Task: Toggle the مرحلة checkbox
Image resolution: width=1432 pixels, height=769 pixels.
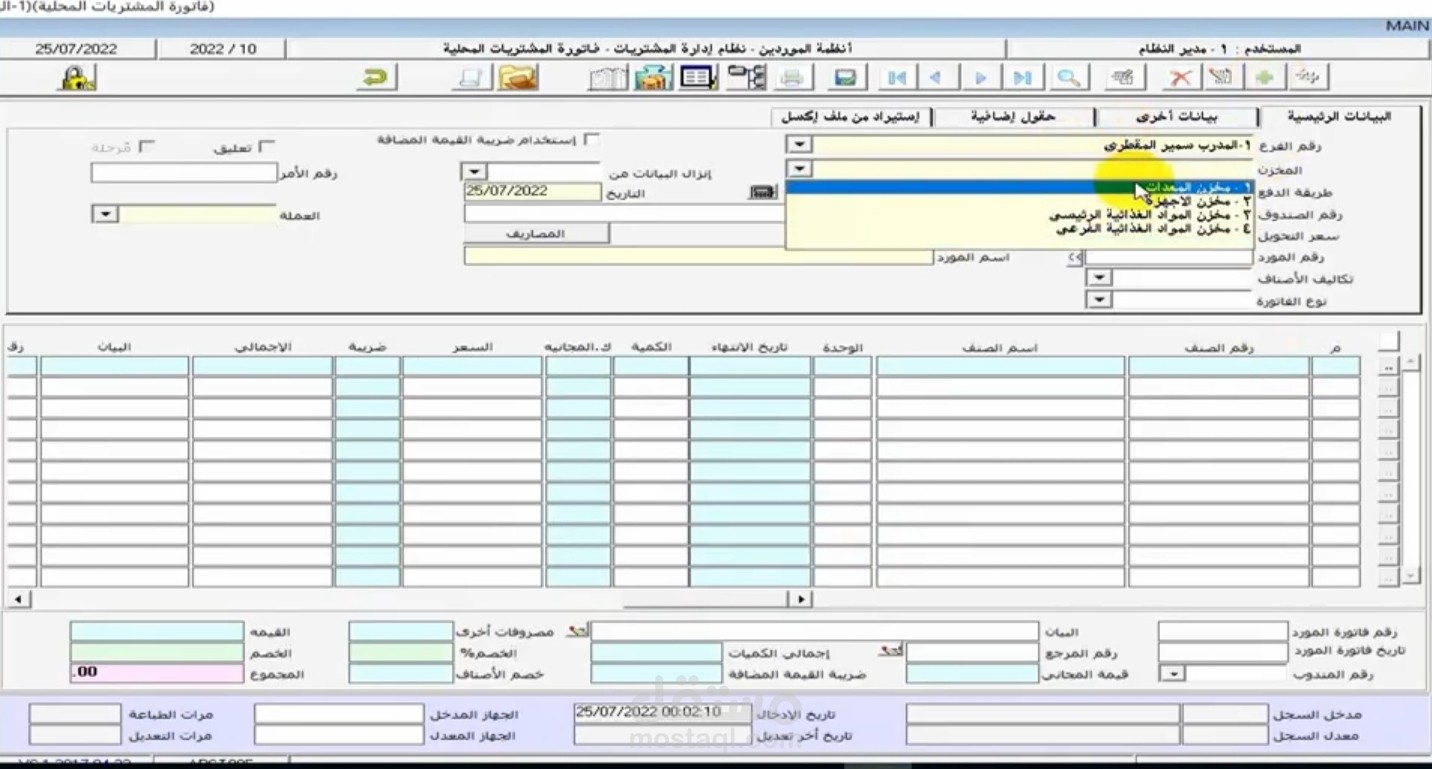Action: [146, 147]
